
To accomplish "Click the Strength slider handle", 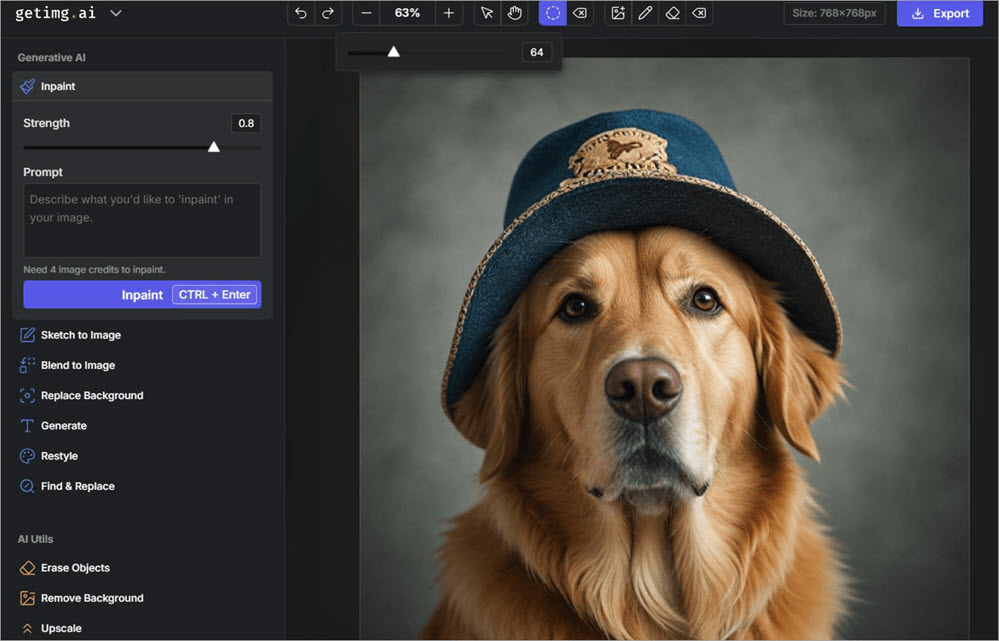I will click(x=214, y=147).
